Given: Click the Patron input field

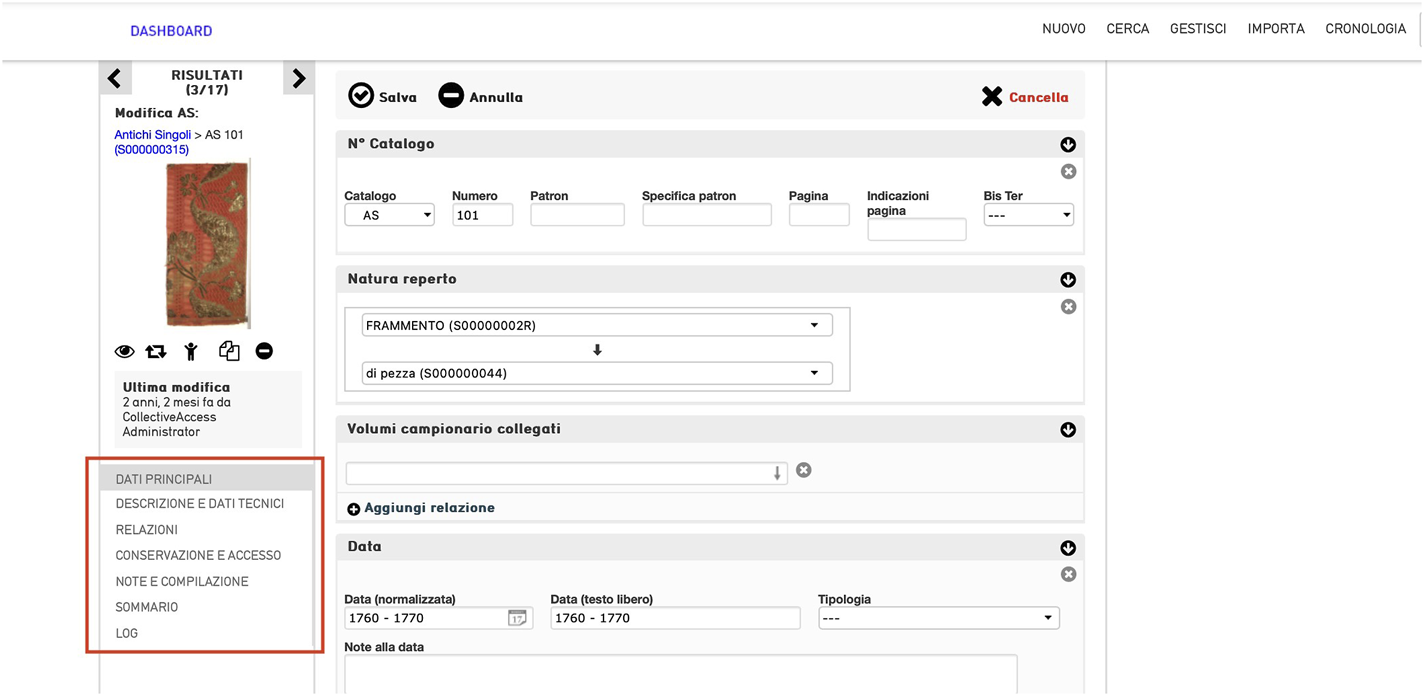Looking at the screenshot, I should click(x=577, y=215).
